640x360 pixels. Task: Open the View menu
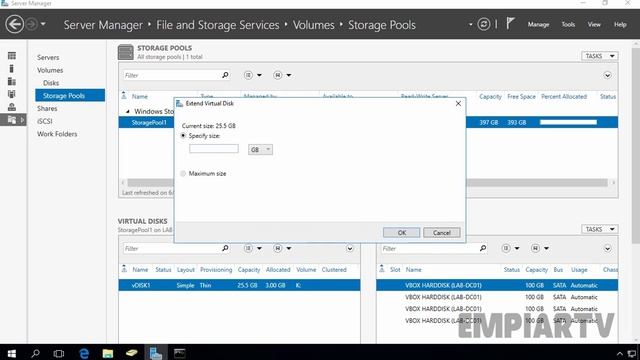tap(594, 24)
